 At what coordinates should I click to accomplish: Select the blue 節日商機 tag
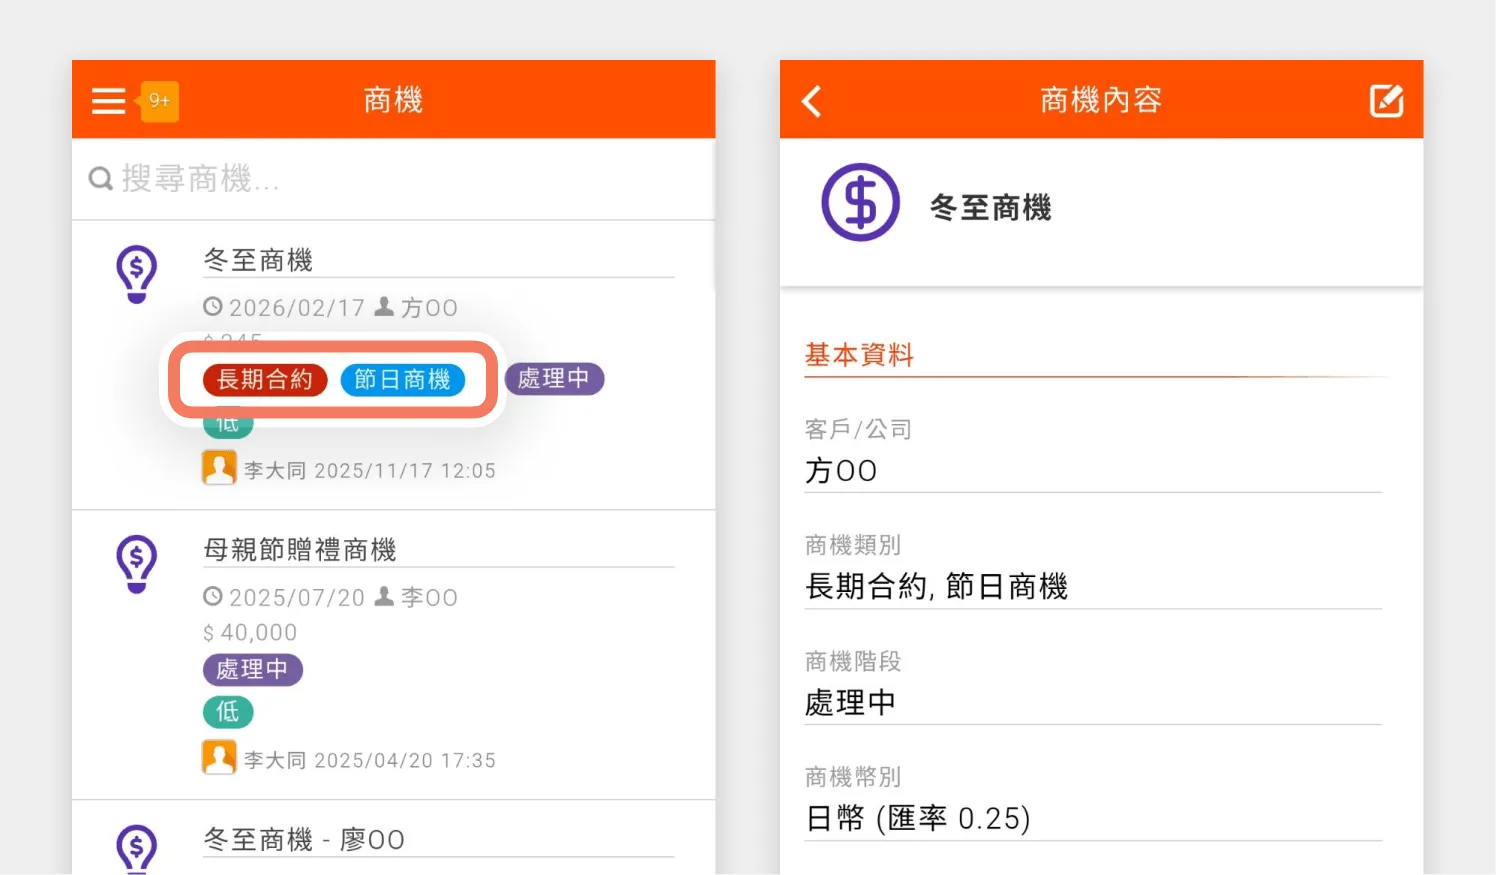click(x=403, y=380)
